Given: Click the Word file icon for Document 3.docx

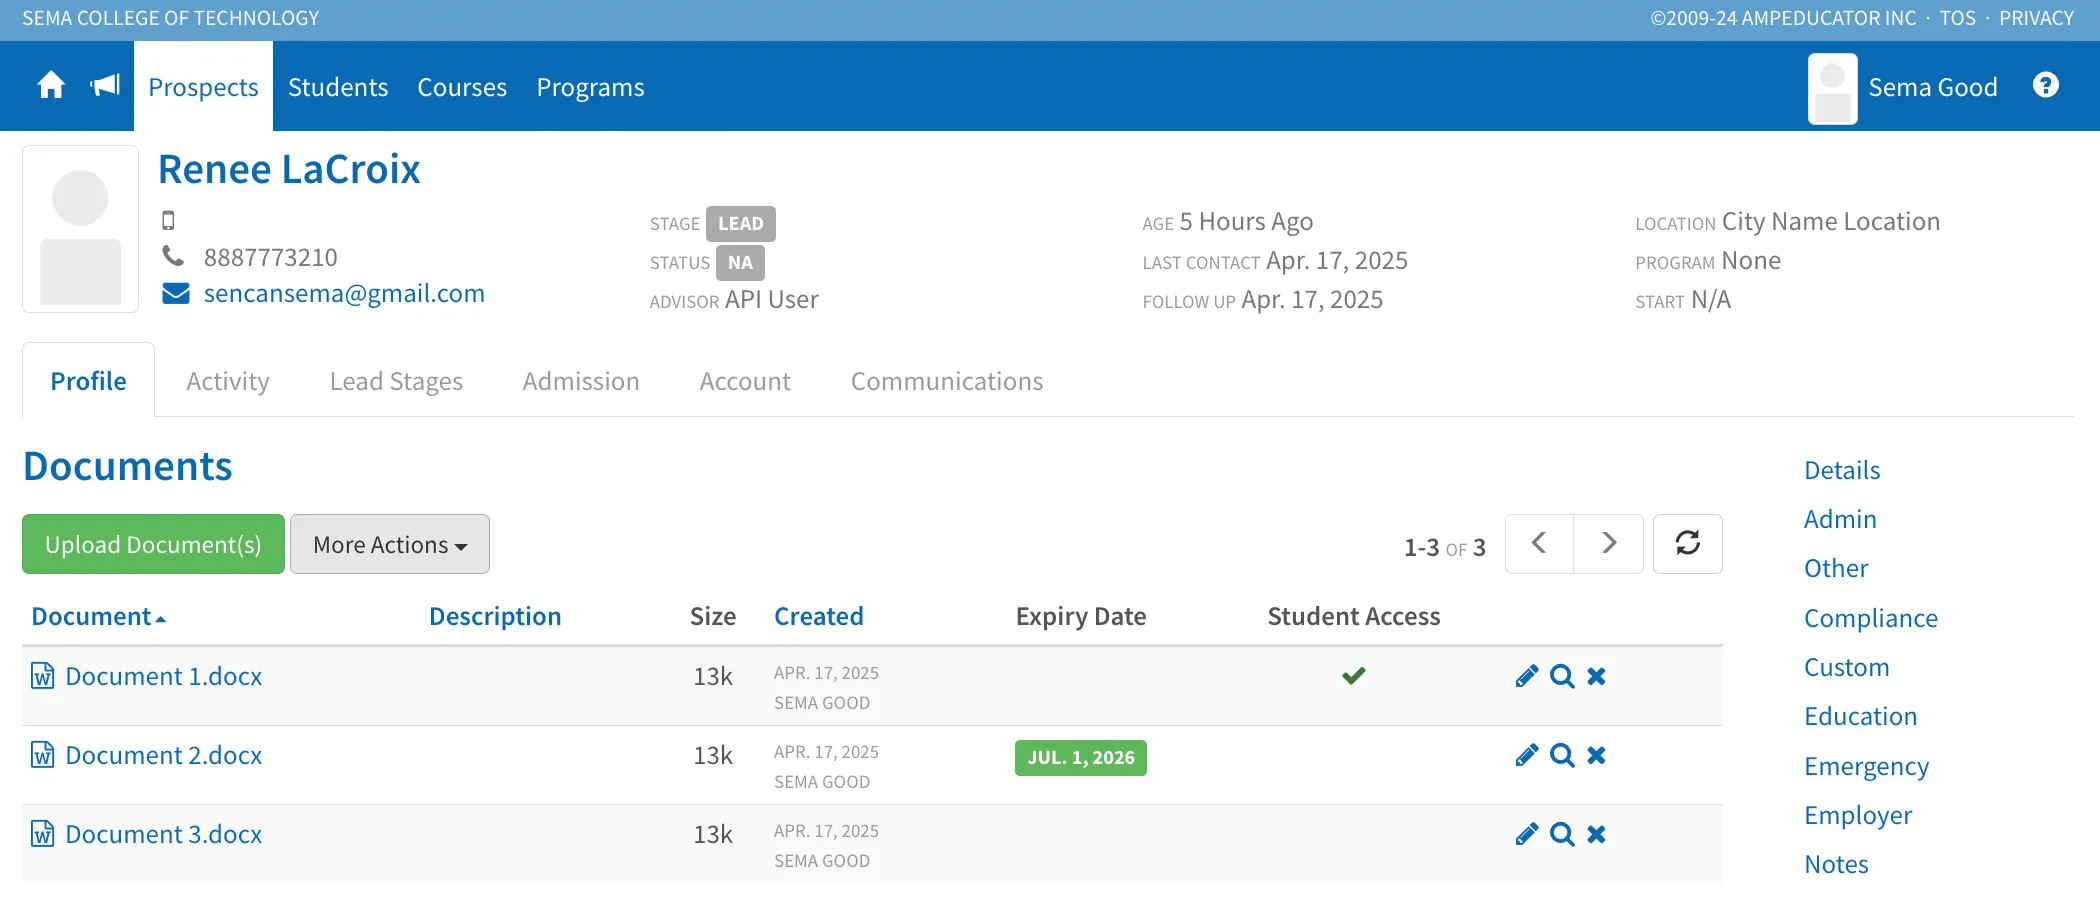Looking at the screenshot, I should 43,834.
